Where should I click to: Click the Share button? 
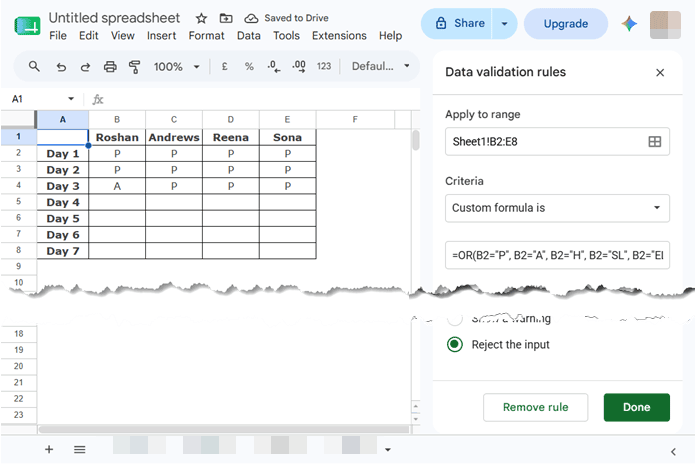[457, 24]
